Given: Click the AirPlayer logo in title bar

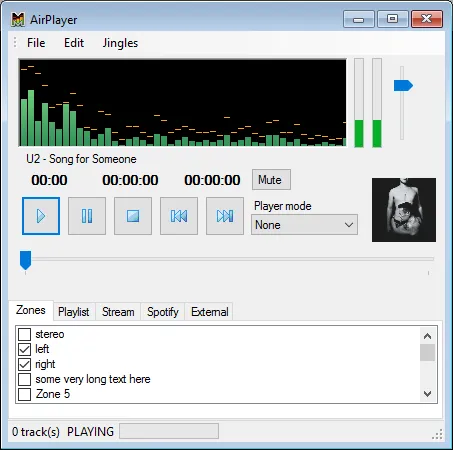Looking at the screenshot, I should [18, 20].
